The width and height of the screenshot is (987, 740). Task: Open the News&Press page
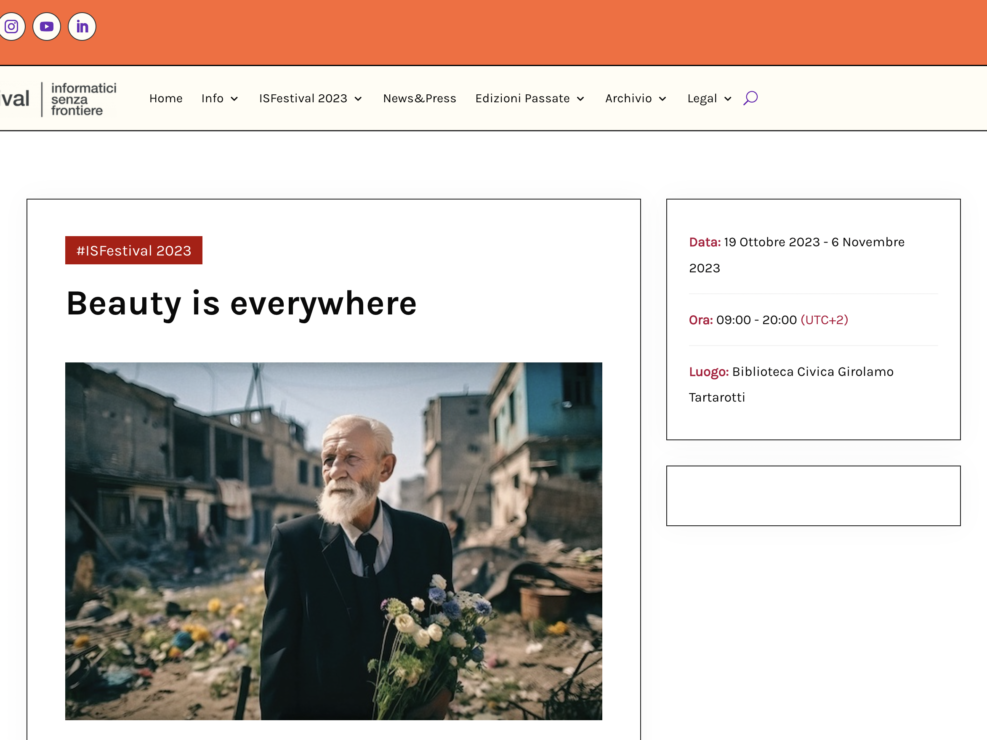click(x=419, y=98)
